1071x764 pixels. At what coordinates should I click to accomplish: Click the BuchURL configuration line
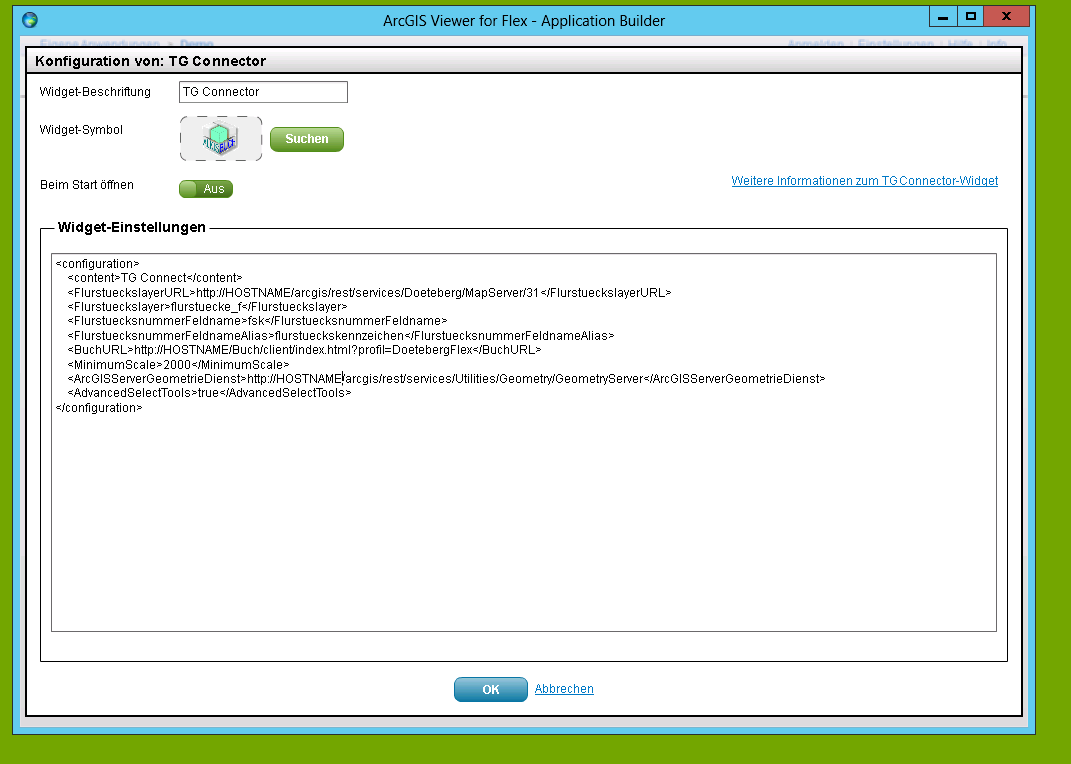point(305,350)
